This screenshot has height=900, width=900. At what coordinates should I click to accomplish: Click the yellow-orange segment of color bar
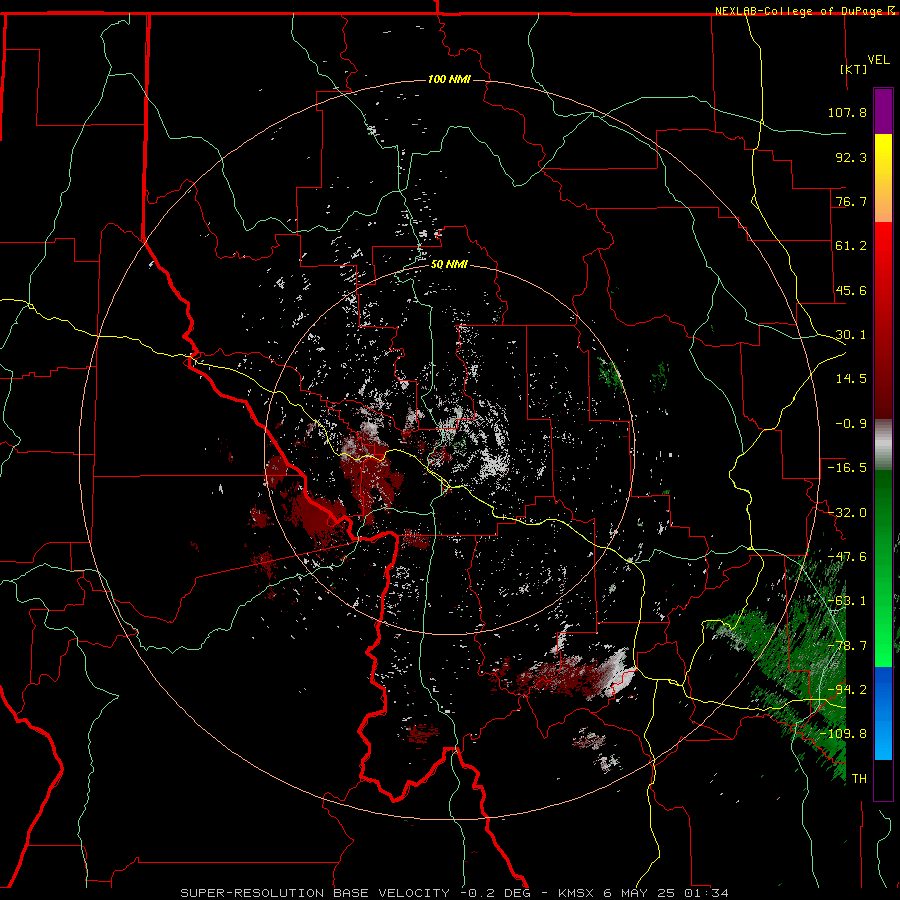click(883, 178)
